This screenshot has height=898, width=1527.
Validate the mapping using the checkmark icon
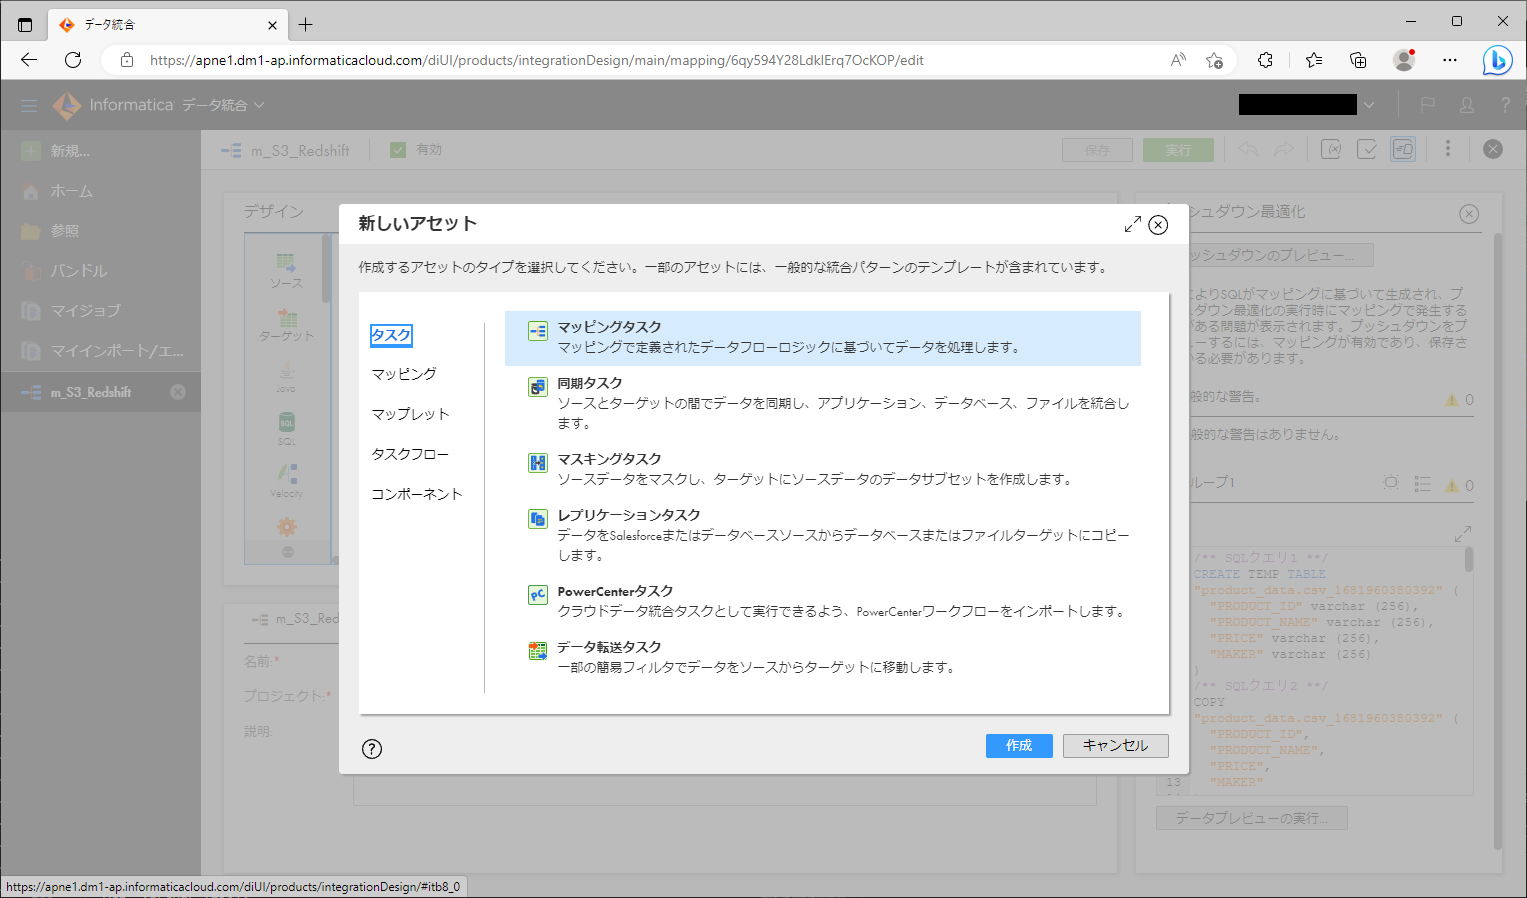click(x=1367, y=148)
